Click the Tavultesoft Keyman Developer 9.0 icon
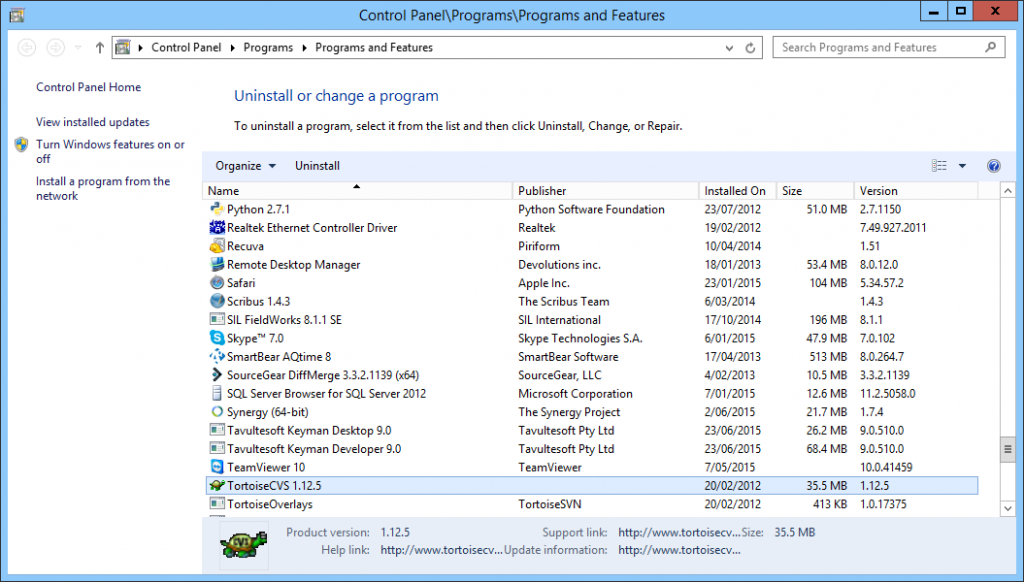 [217, 449]
